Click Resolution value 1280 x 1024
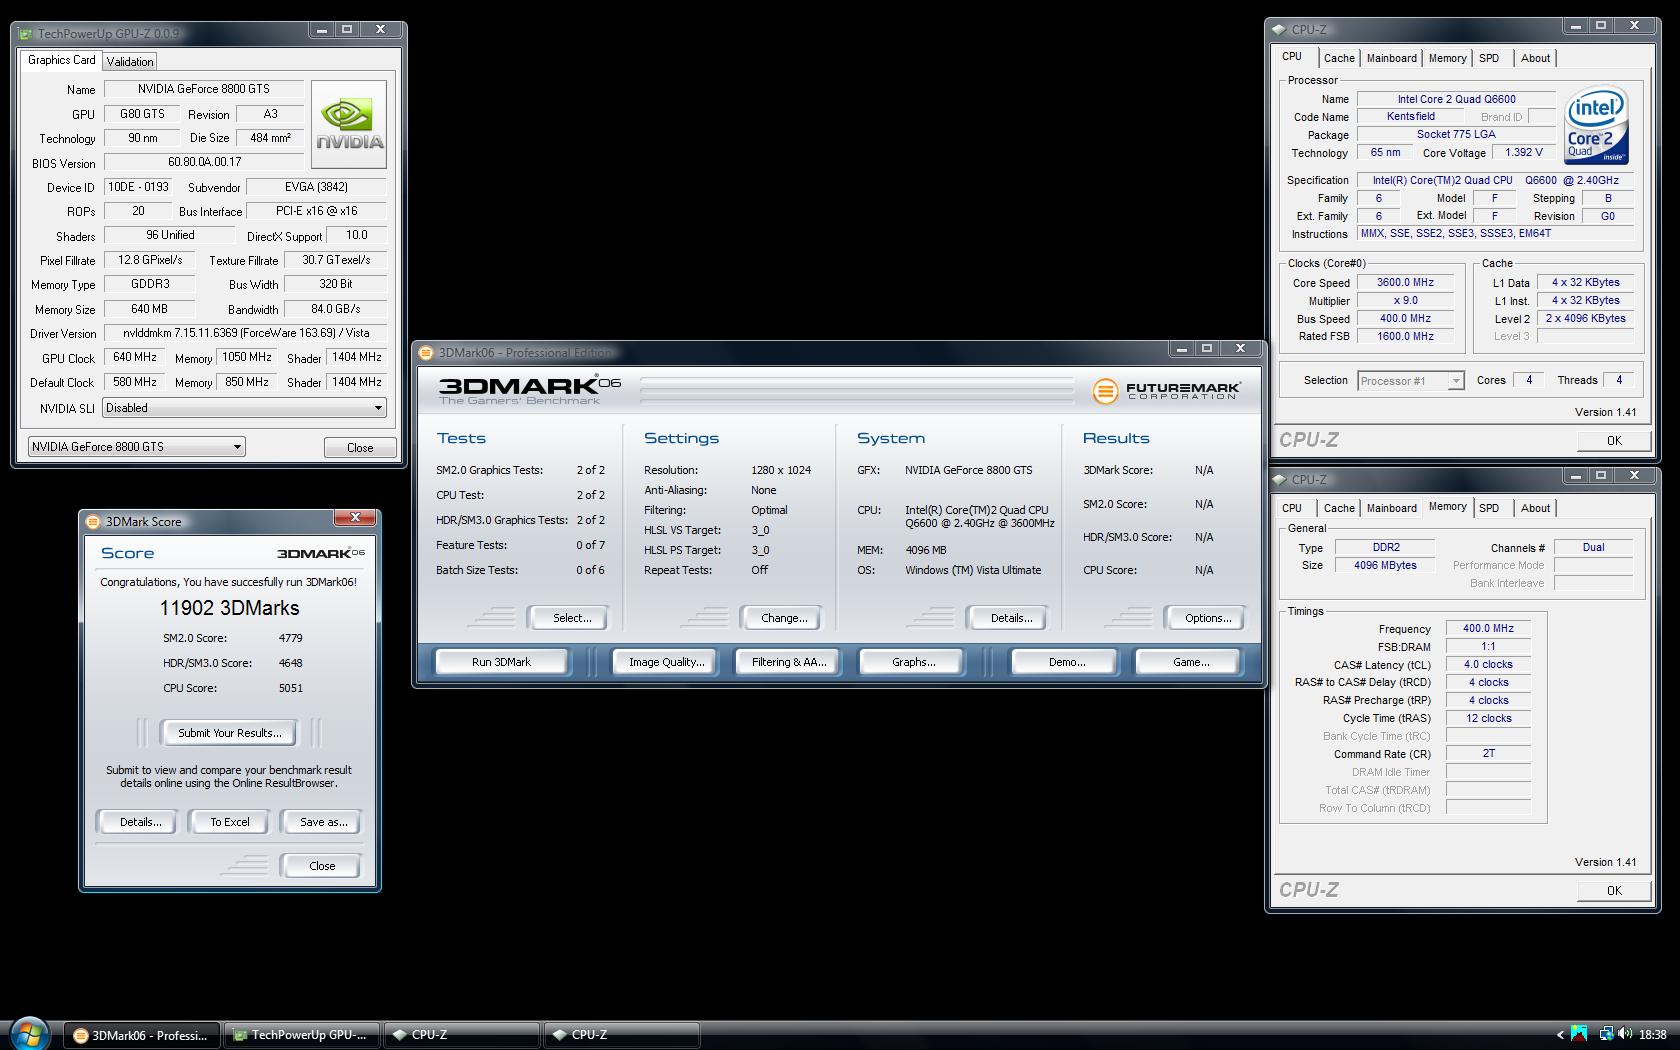The height and width of the screenshot is (1050, 1680). pyautogui.click(x=781, y=470)
